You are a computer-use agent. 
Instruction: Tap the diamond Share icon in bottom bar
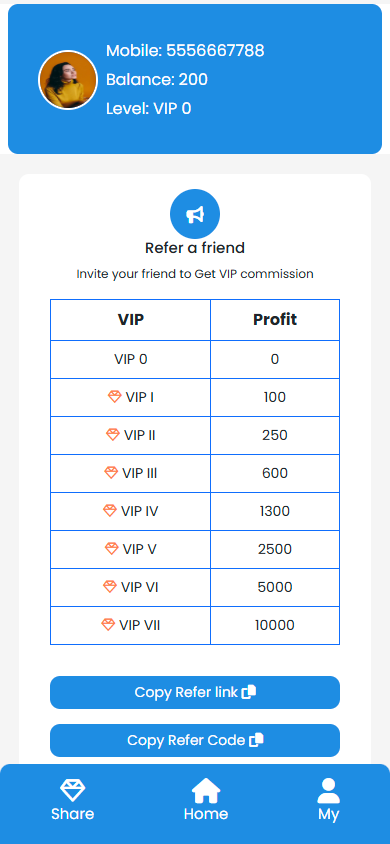click(72, 790)
